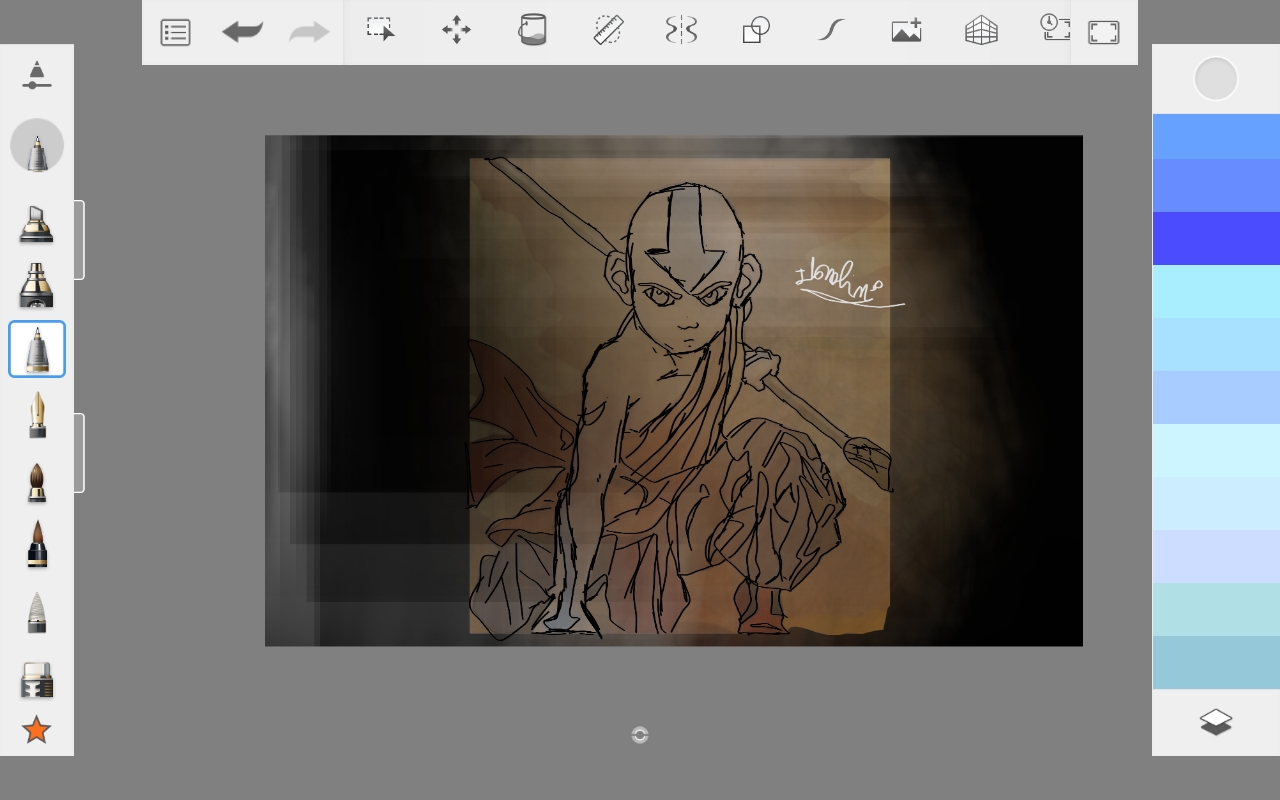Select the grey ridged cone-tip brush
1280x800 pixels.
[x=37, y=612]
